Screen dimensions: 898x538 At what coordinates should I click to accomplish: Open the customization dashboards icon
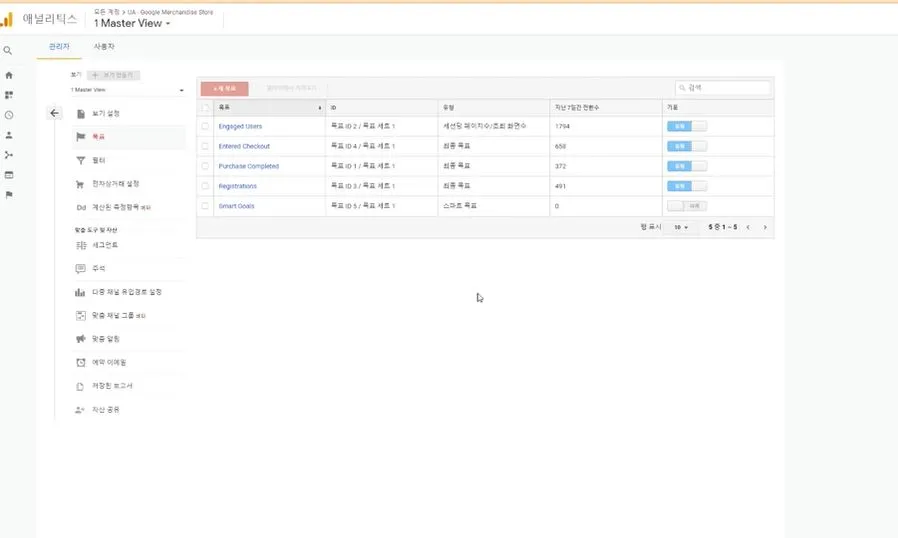click(9, 95)
